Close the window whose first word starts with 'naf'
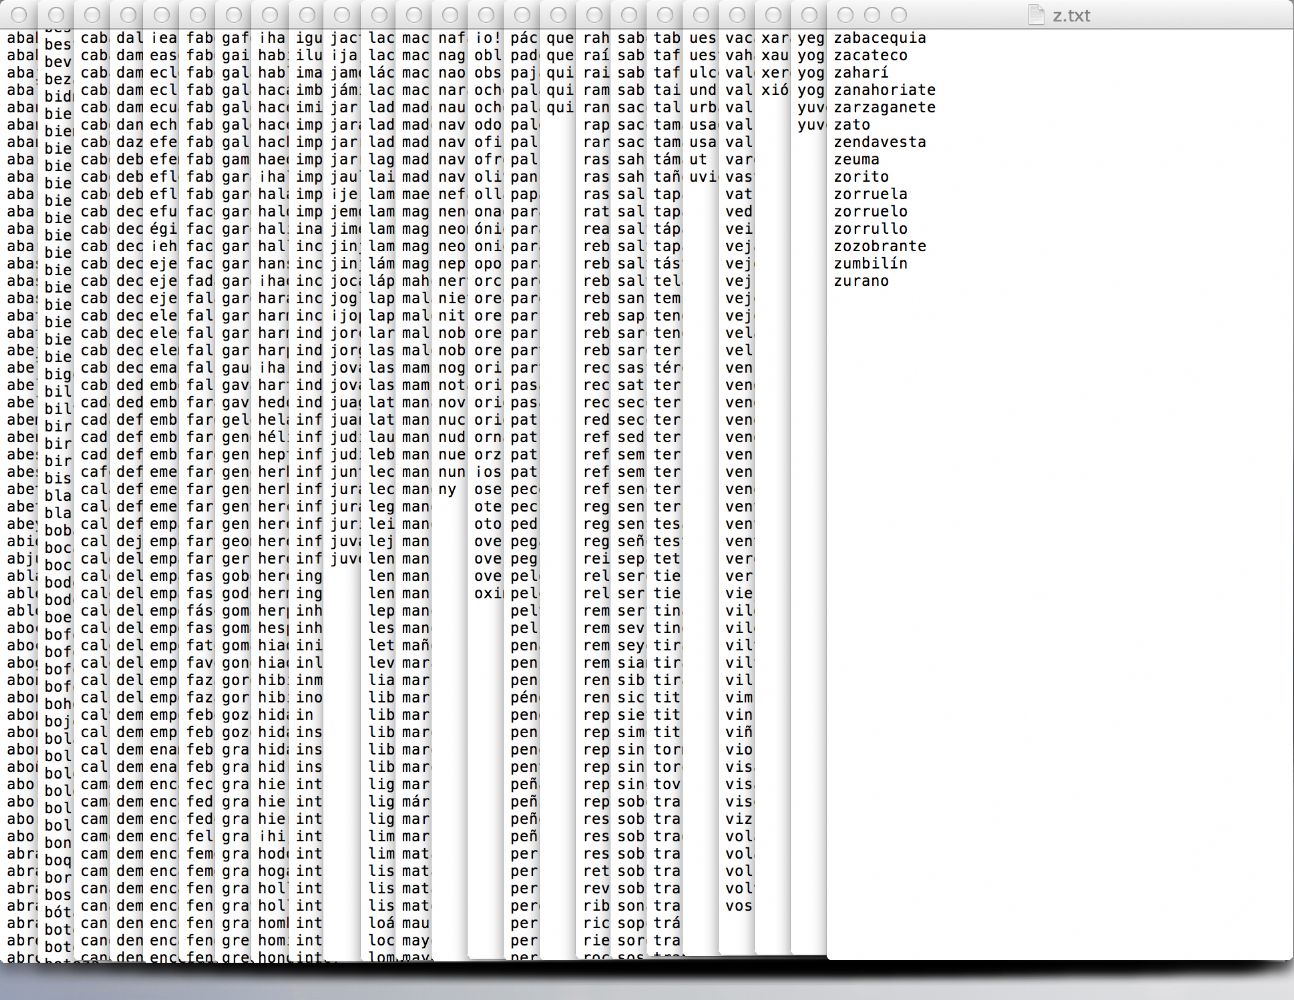1294x1000 pixels. (x=450, y=15)
